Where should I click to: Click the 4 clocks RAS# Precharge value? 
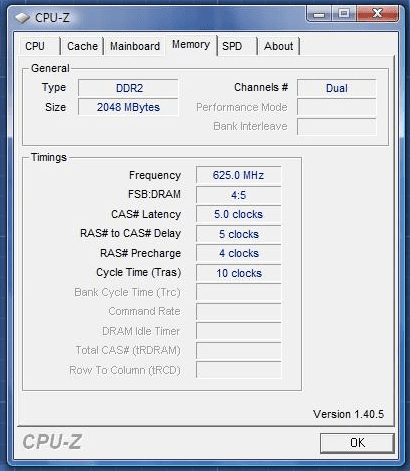click(x=238, y=253)
